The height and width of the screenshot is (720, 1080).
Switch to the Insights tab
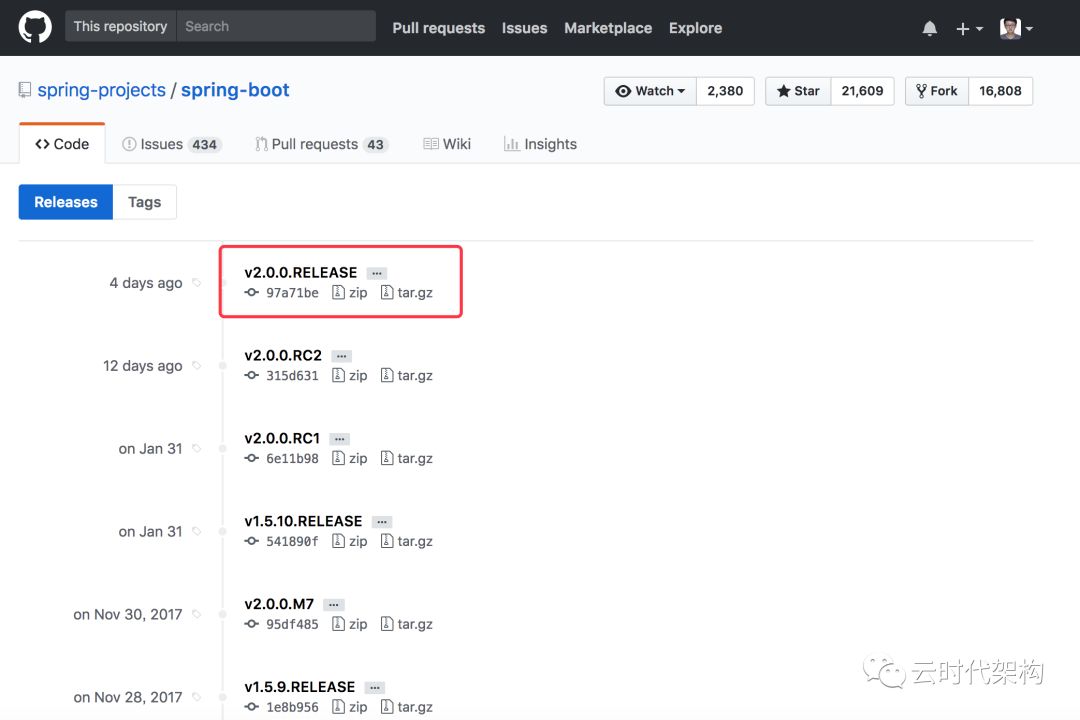(x=540, y=144)
